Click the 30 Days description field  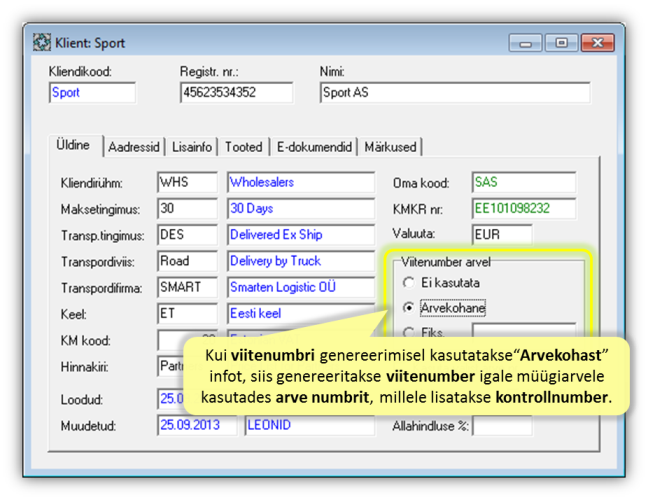pyautogui.click(x=301, y=208)
